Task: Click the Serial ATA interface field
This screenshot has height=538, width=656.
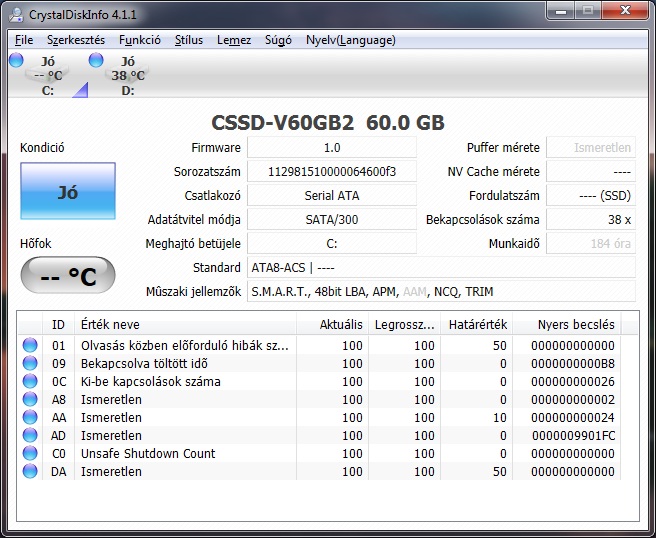Action: coord(332,195)
